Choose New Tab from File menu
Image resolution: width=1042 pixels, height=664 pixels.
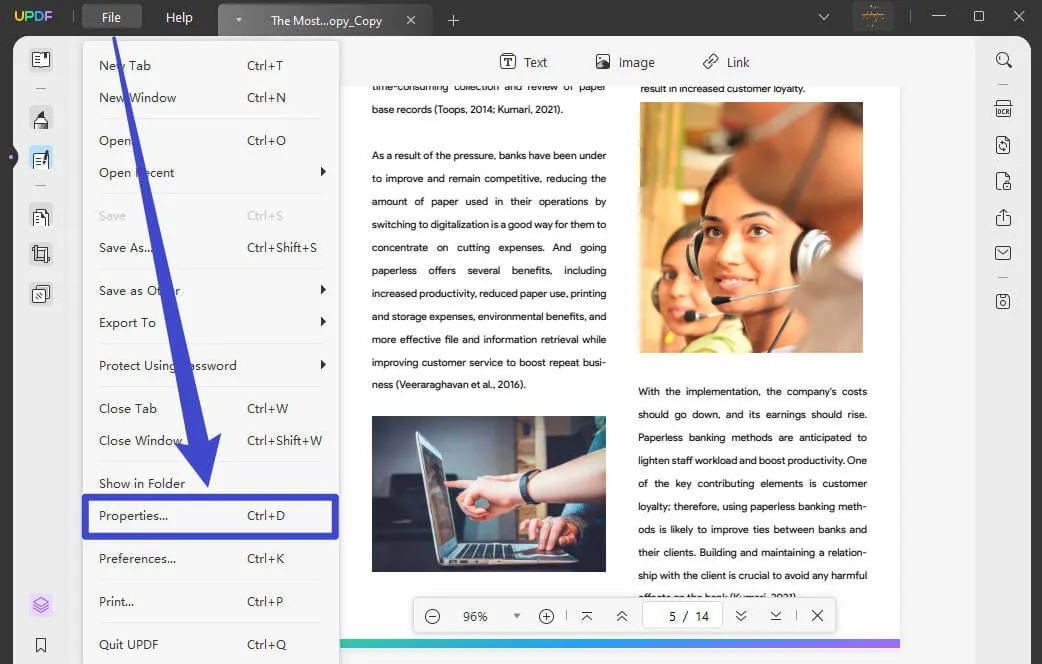pyautogui.click(x=211, y=65)
